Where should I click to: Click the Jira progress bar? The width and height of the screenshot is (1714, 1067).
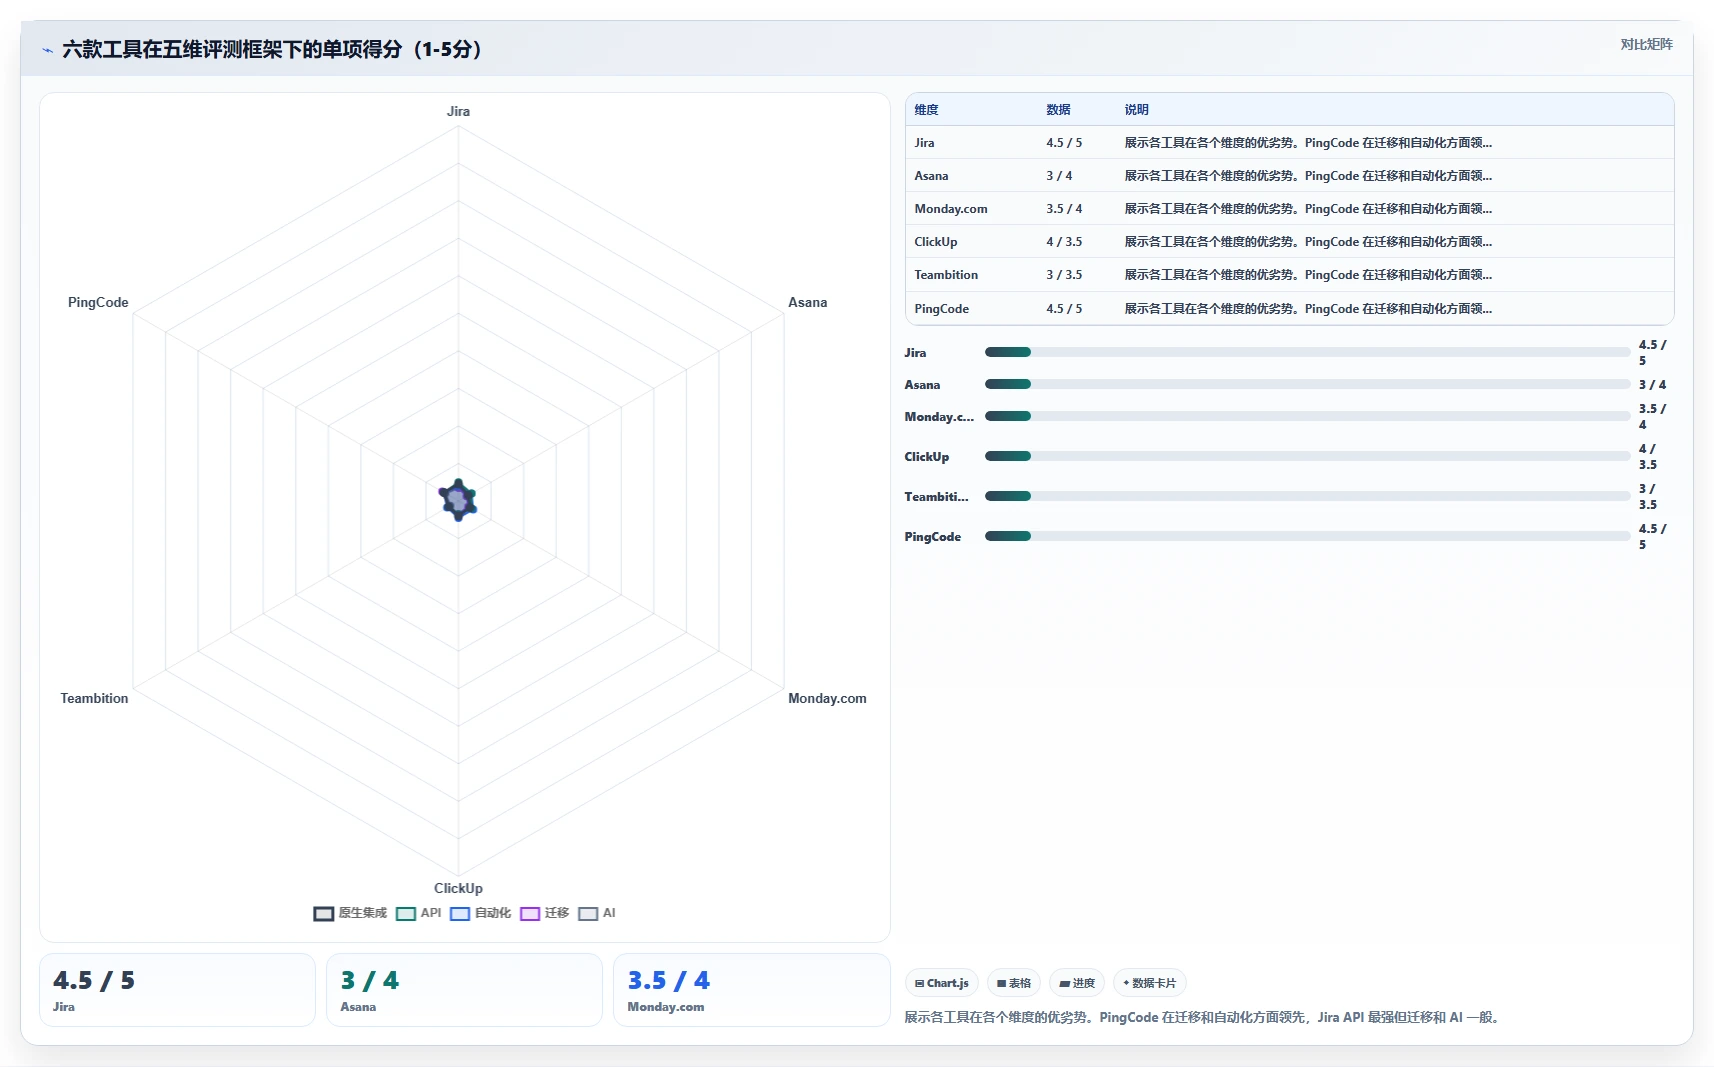pyautogui.click(x=1307, y=352)
